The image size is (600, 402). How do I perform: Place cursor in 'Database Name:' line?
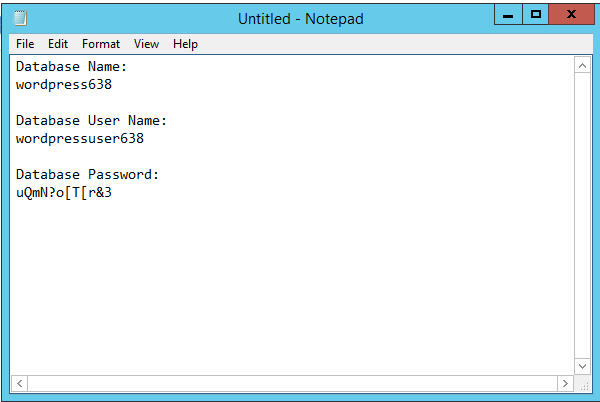[71, 67]
